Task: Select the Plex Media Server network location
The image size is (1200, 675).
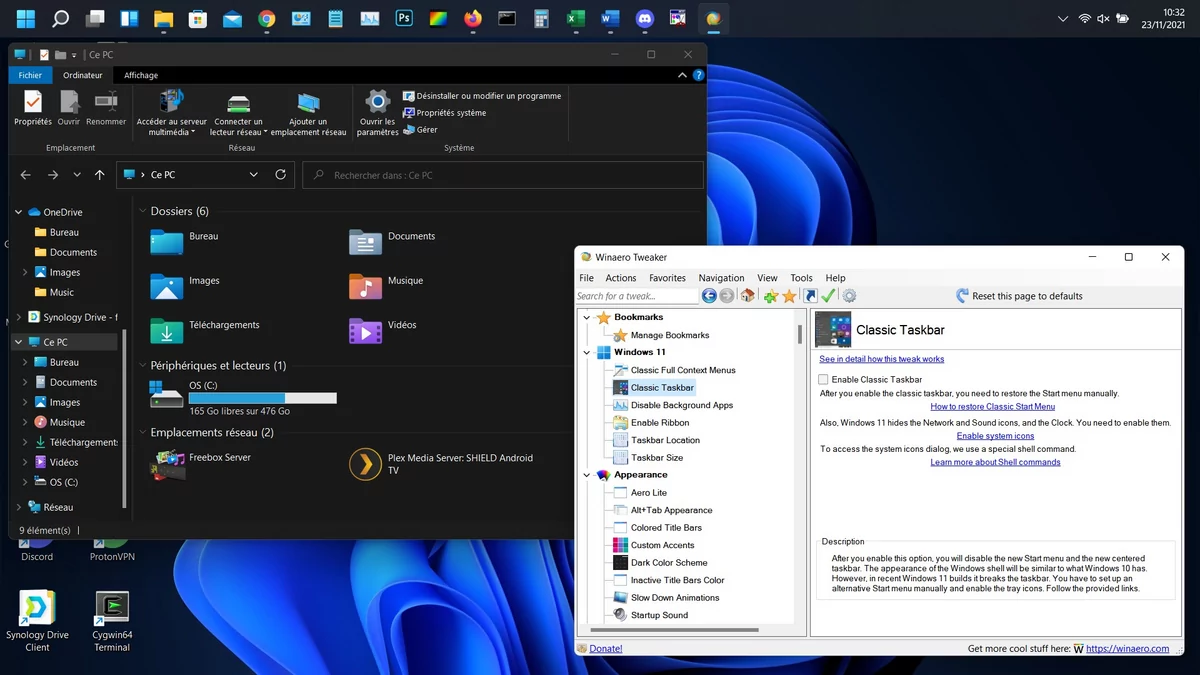Action: 445,464
